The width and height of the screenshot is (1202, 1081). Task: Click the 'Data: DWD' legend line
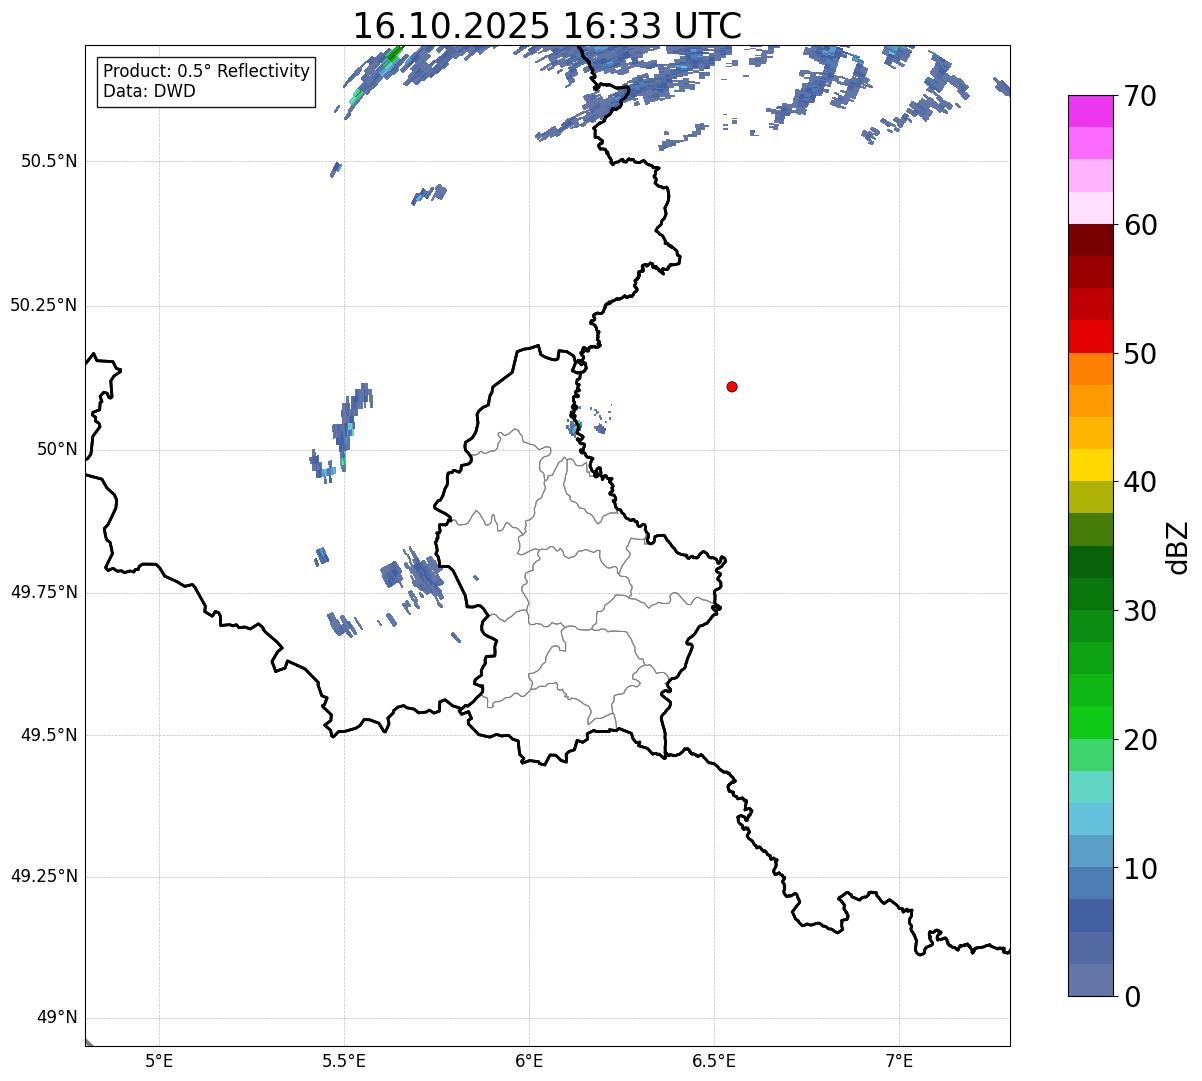coord(150,91)
